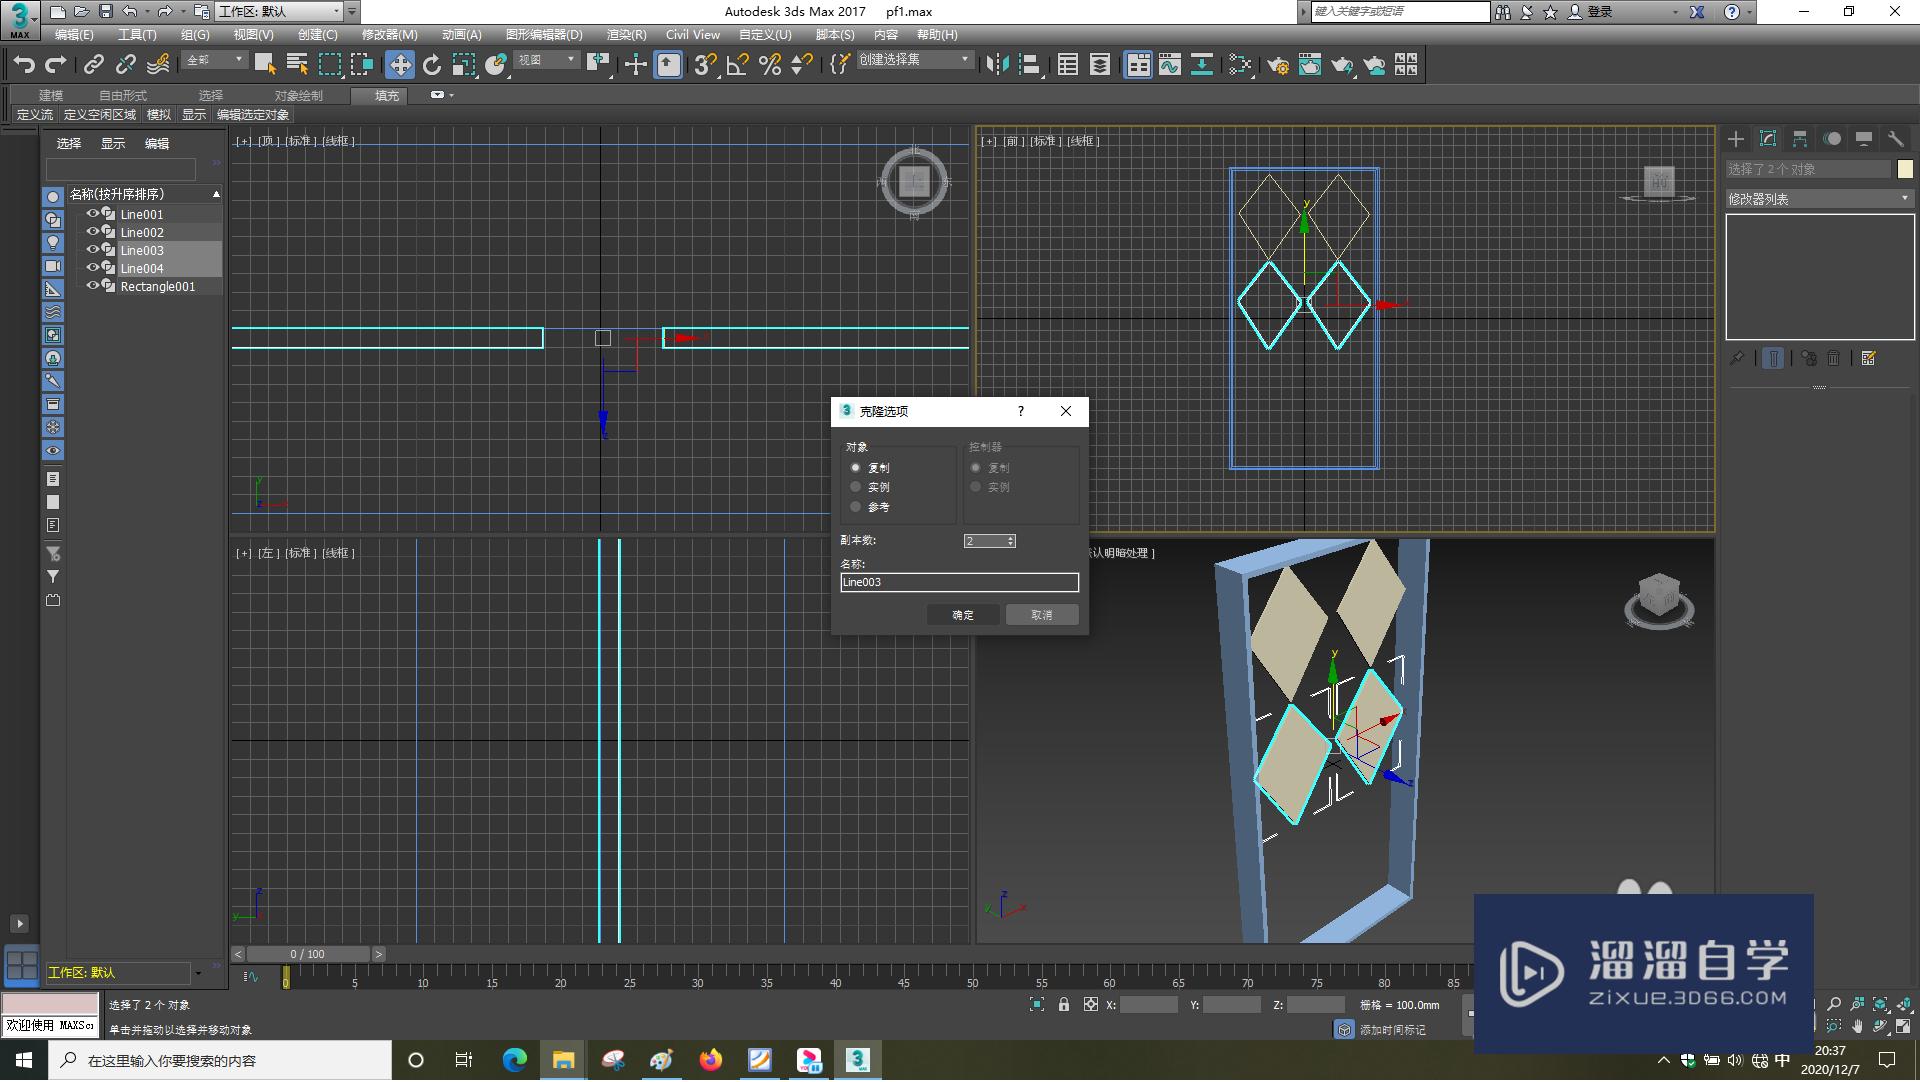Select the Copy radio button under Object
The width and height of the screenshot is (1920, 1082).
point(855,468)
